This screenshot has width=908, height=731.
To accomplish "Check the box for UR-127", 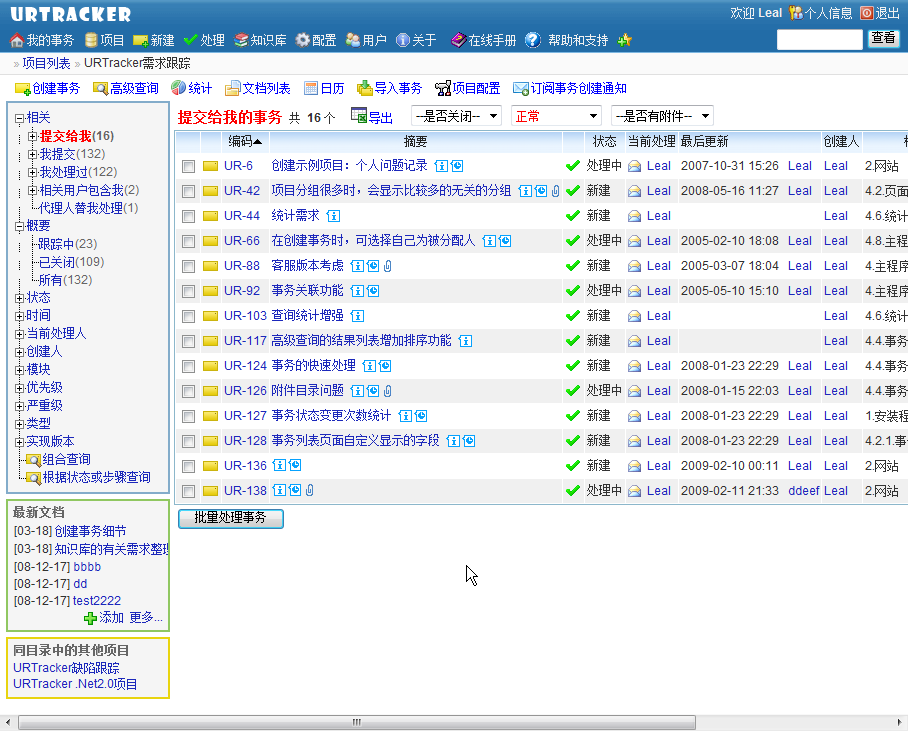I will pyautogui.click(x=188, y=416).
